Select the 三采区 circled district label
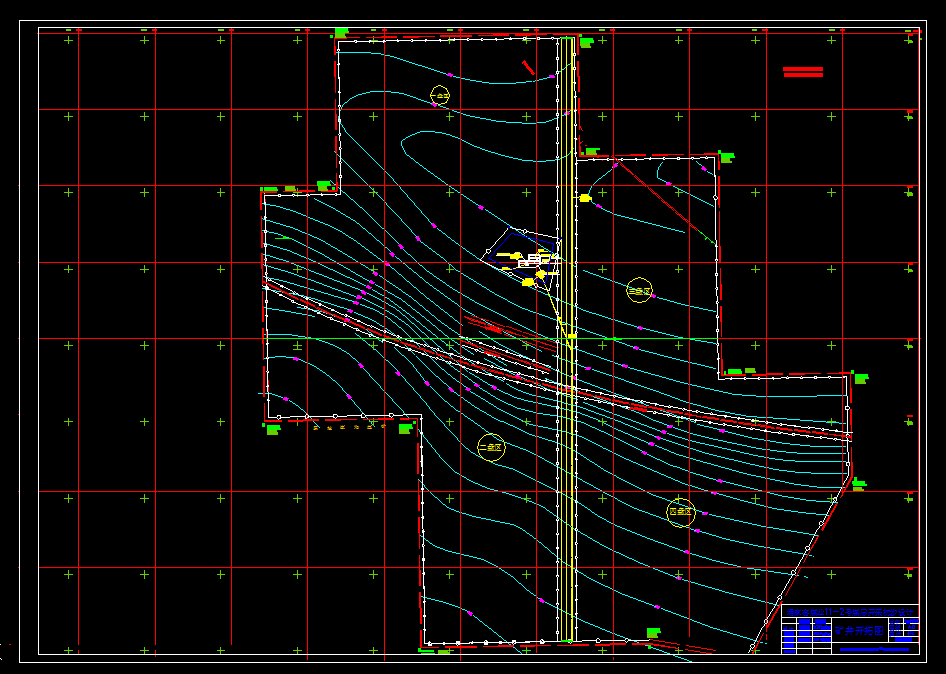Screen dimensions: 946x674 [640, 290]
